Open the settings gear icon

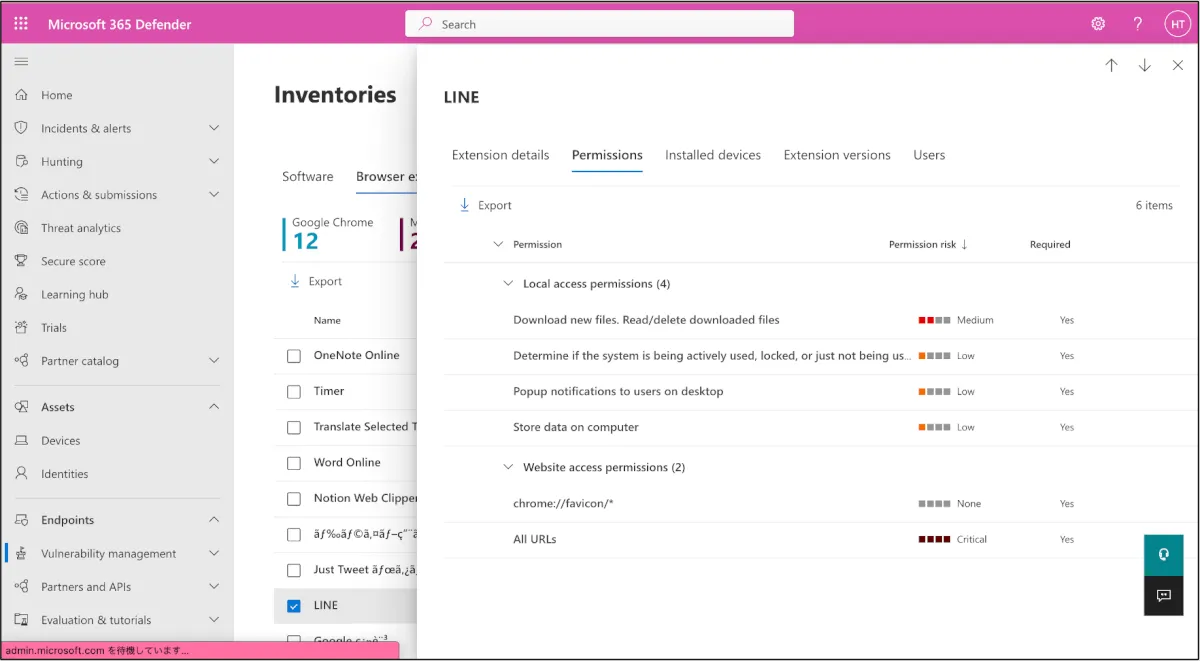[x=1098, y=24]
